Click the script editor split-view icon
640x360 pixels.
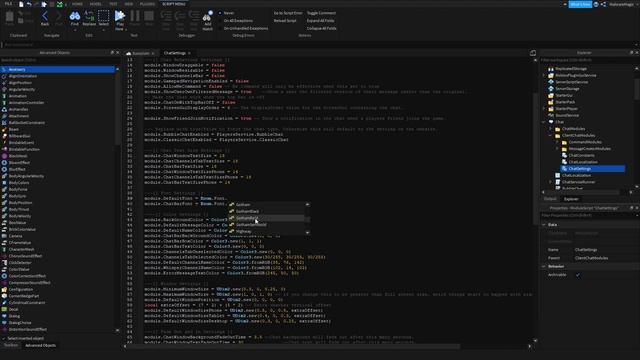(x=533, y=53)
